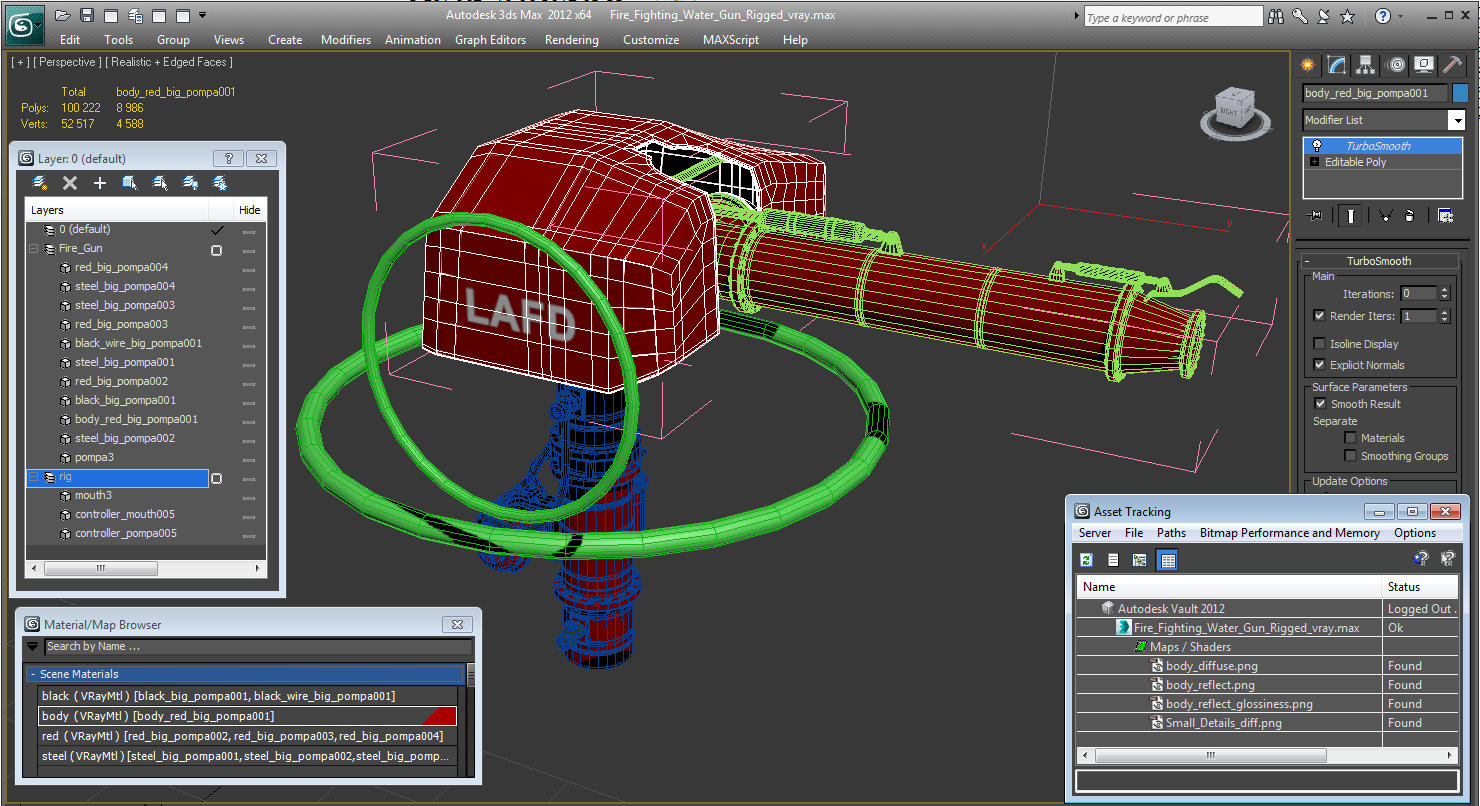
Task: Click the object color swatch
Action: click(1460, 93)
